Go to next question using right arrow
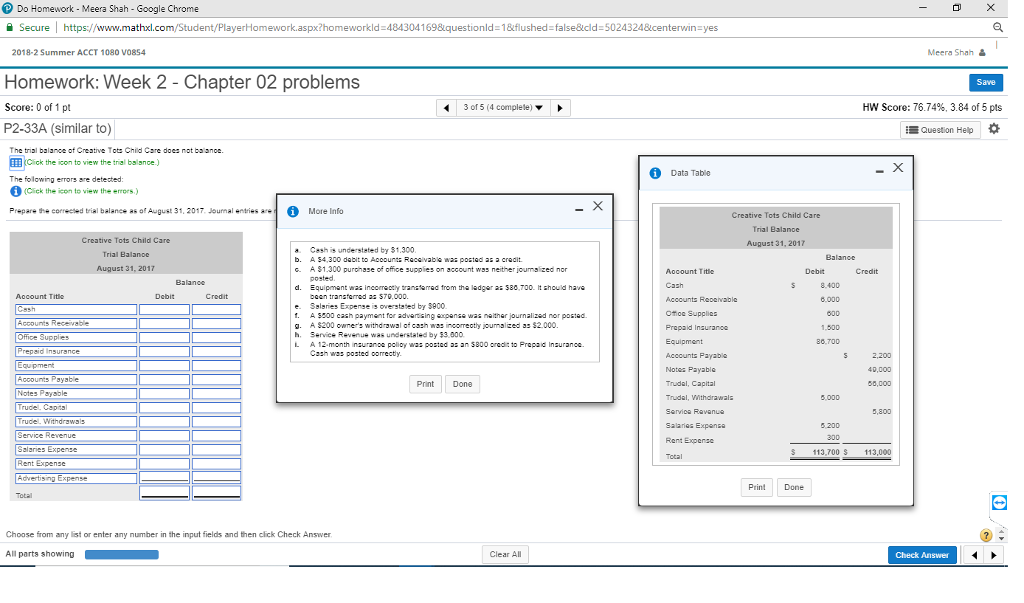This screenshot has height=603, width=1024. tap(560, 108)
